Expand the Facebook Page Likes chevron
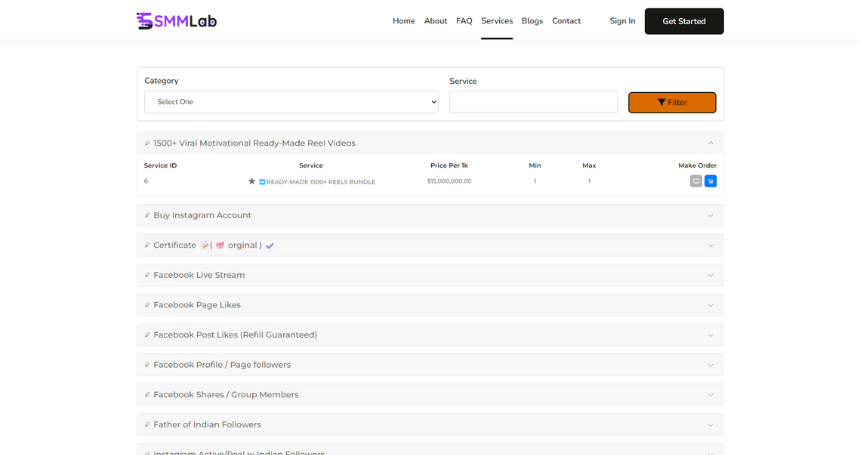The width and height of the screenshot is (860, 455). [x=710, y=305]
